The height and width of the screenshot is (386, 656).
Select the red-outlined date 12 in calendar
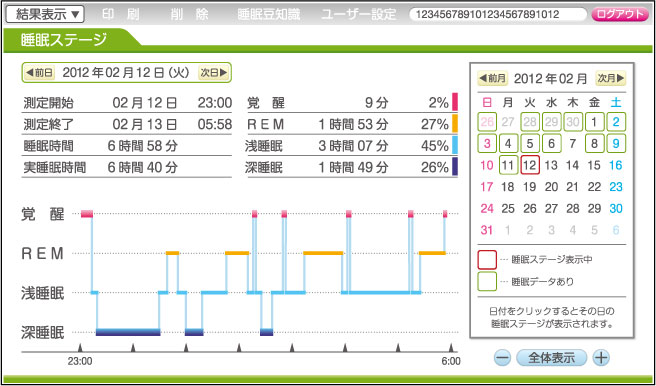click(x=530, y=165)
